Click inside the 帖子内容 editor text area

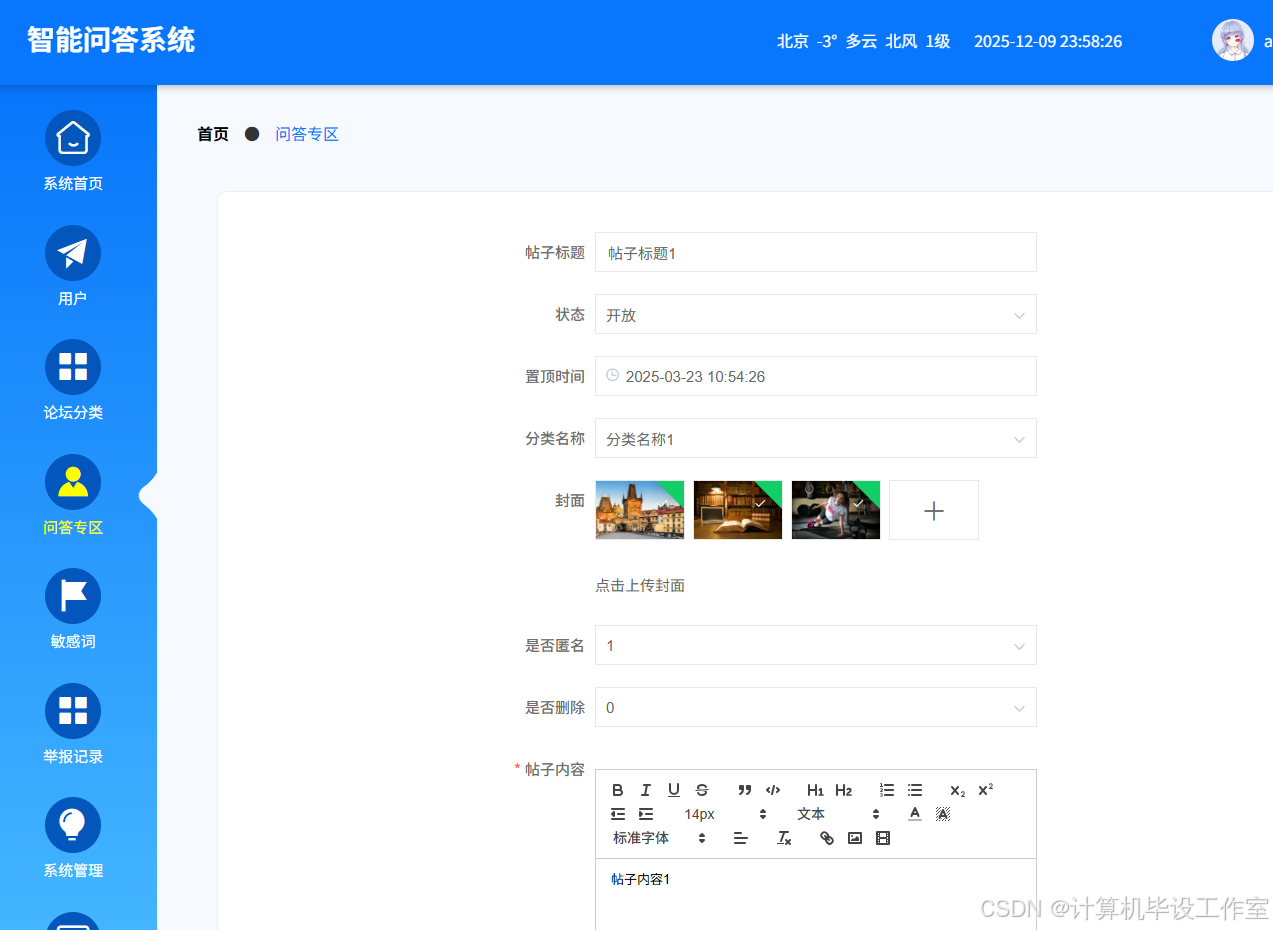pos(815,894)
